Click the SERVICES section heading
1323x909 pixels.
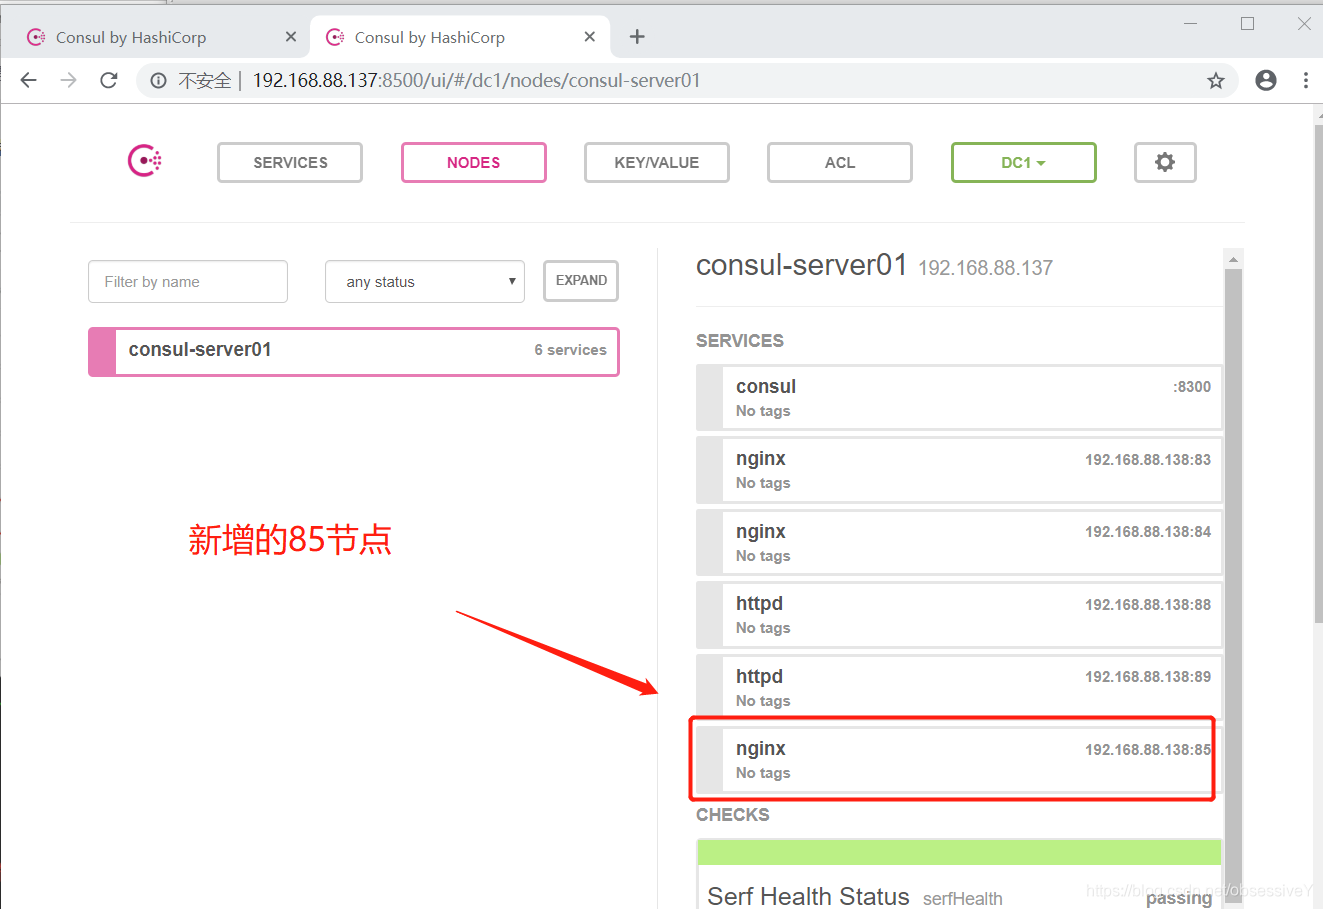740,341
